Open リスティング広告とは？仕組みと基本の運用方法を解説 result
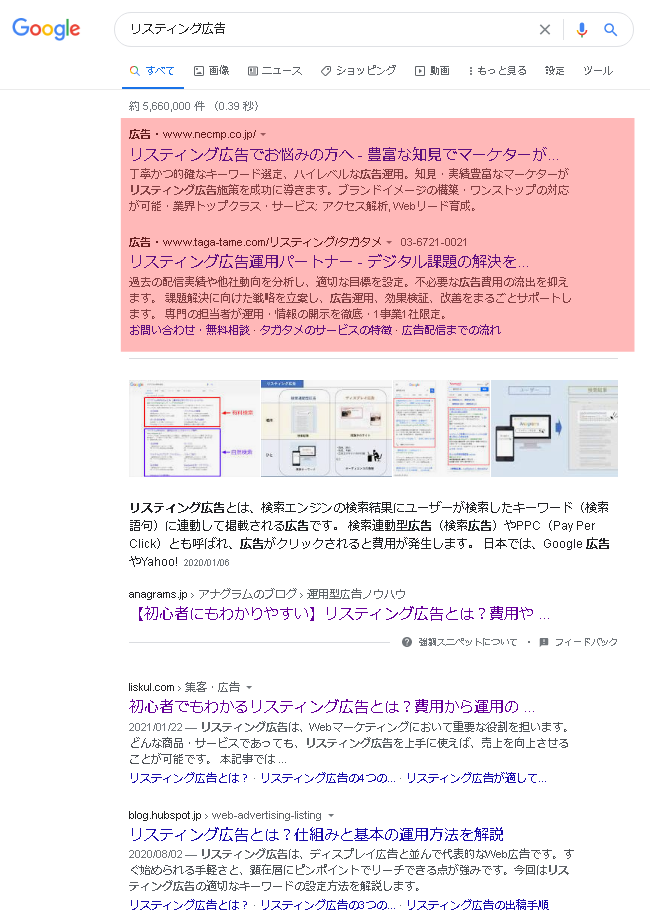 (x=316, y=834)
